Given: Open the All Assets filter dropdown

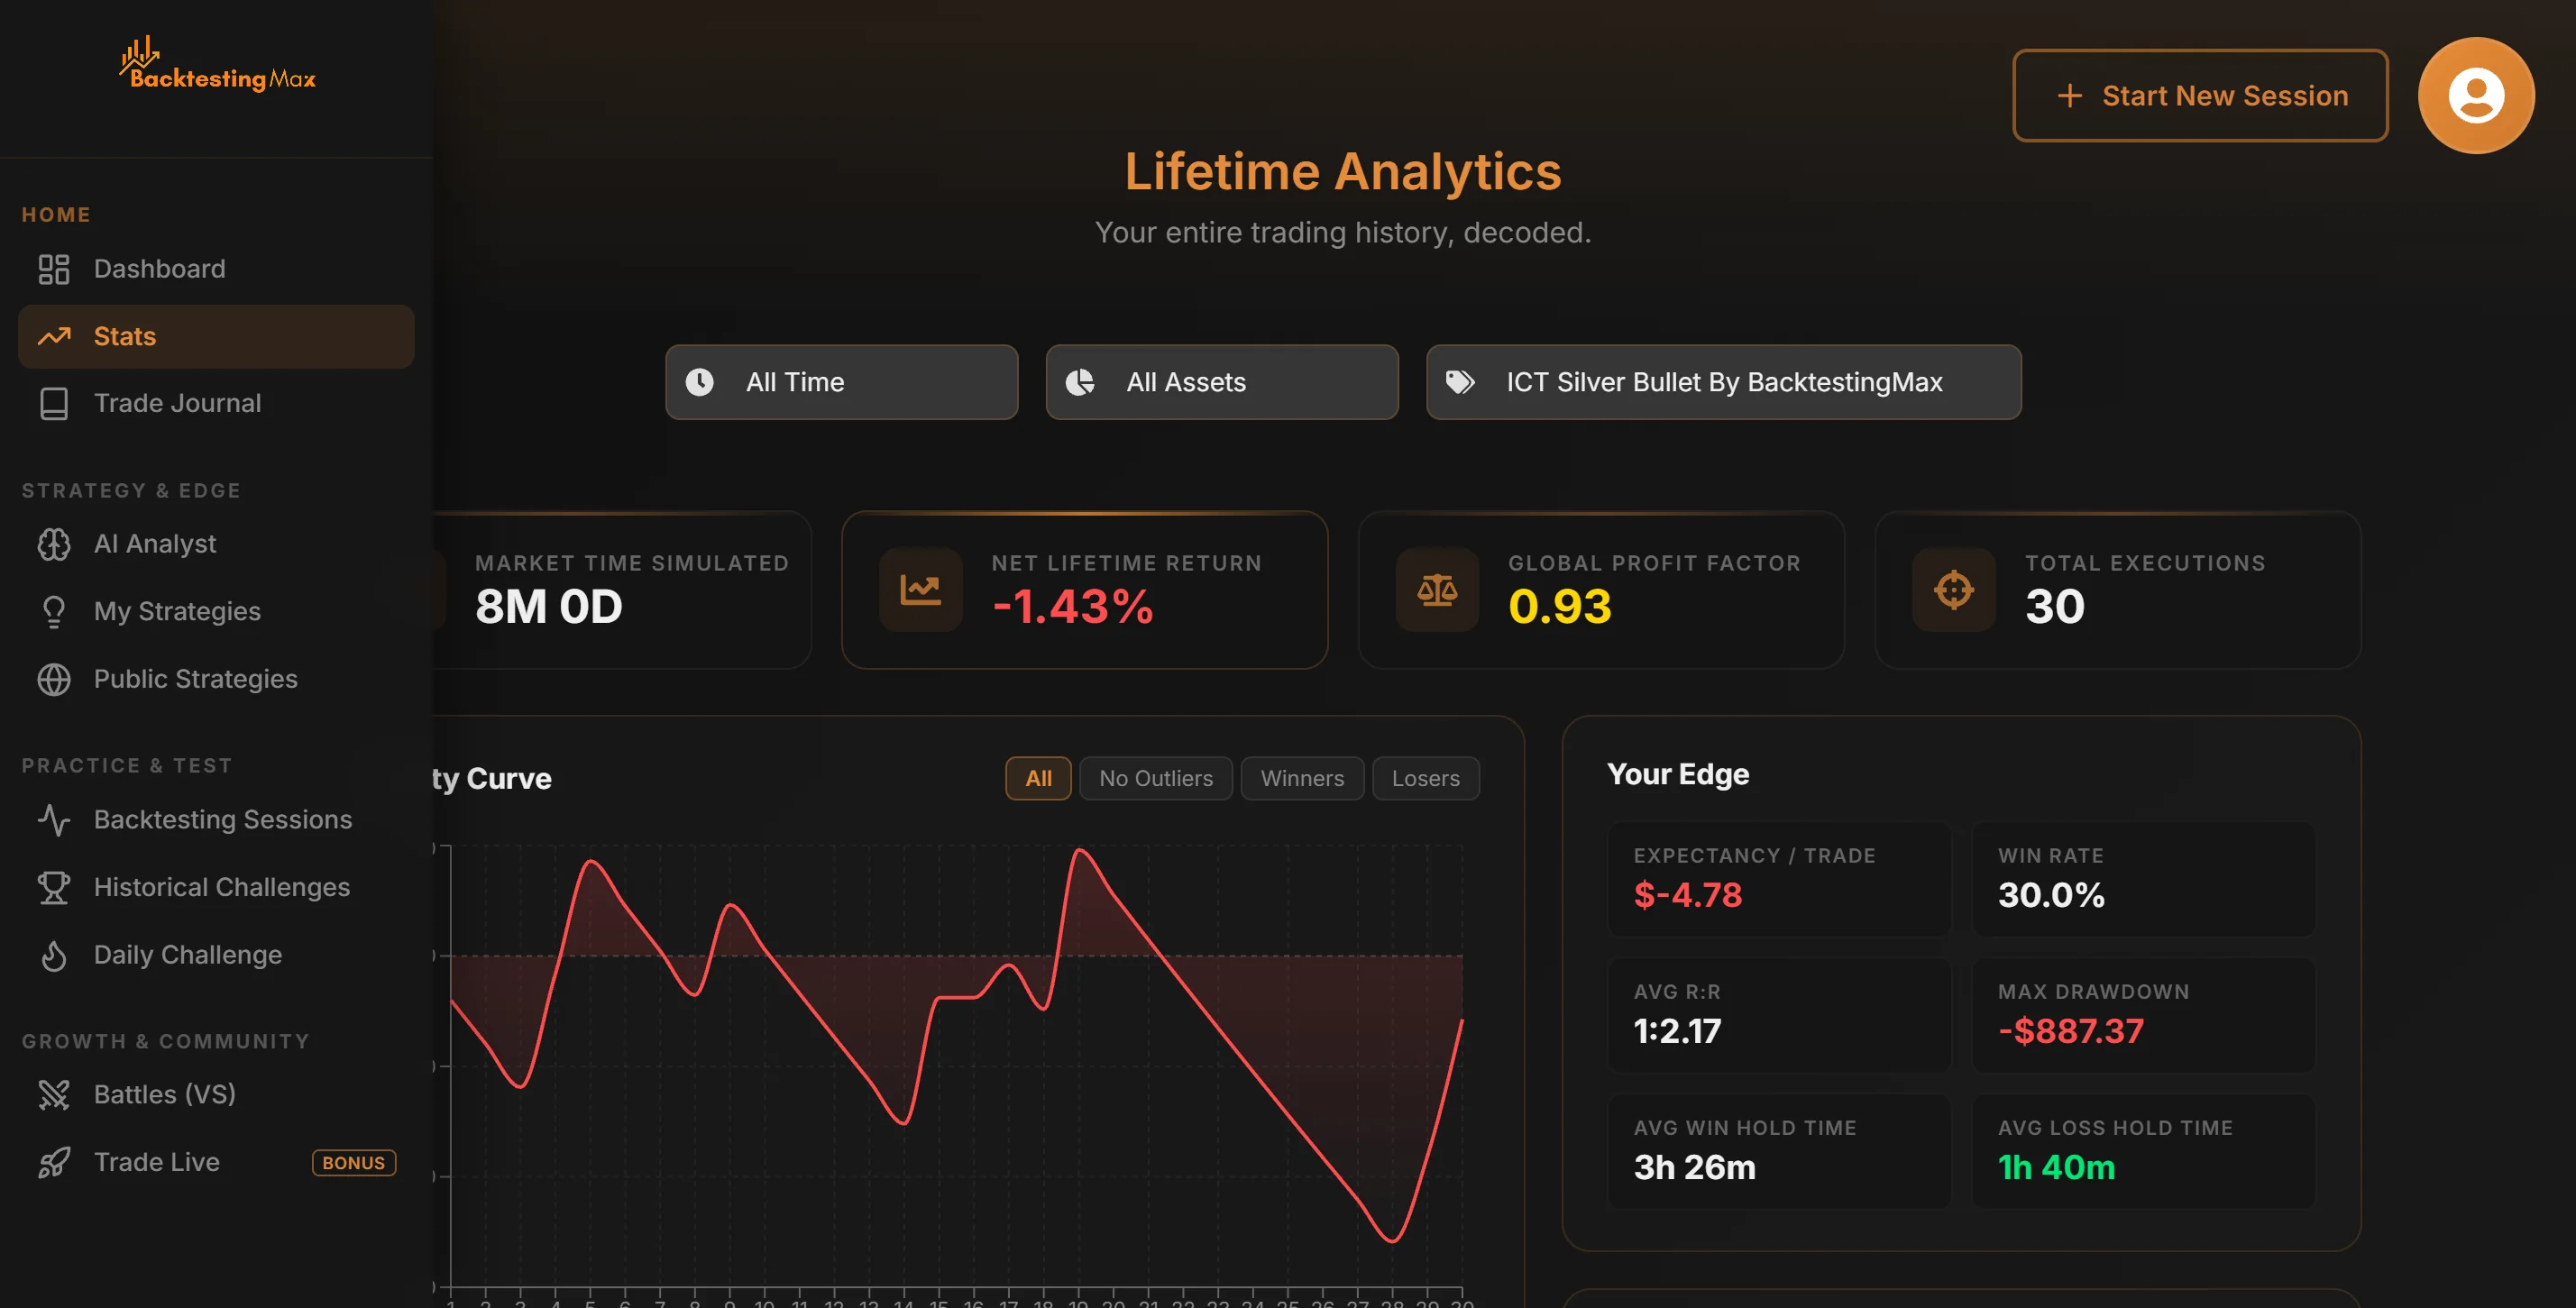Looking at the screenshot, I should [x=1222, y=382].
